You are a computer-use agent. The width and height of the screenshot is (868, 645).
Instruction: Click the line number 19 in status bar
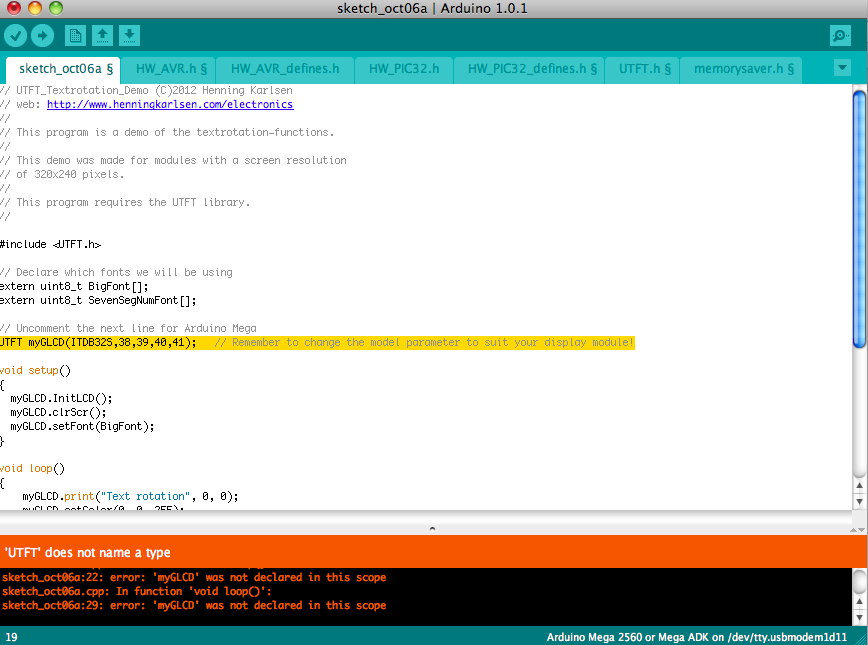(x=11, y=637)
